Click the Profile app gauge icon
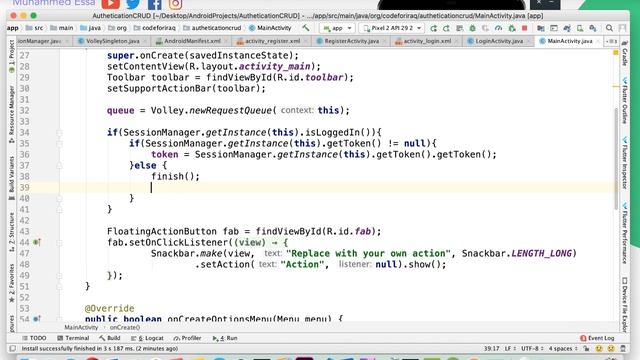 pos(498,28)
